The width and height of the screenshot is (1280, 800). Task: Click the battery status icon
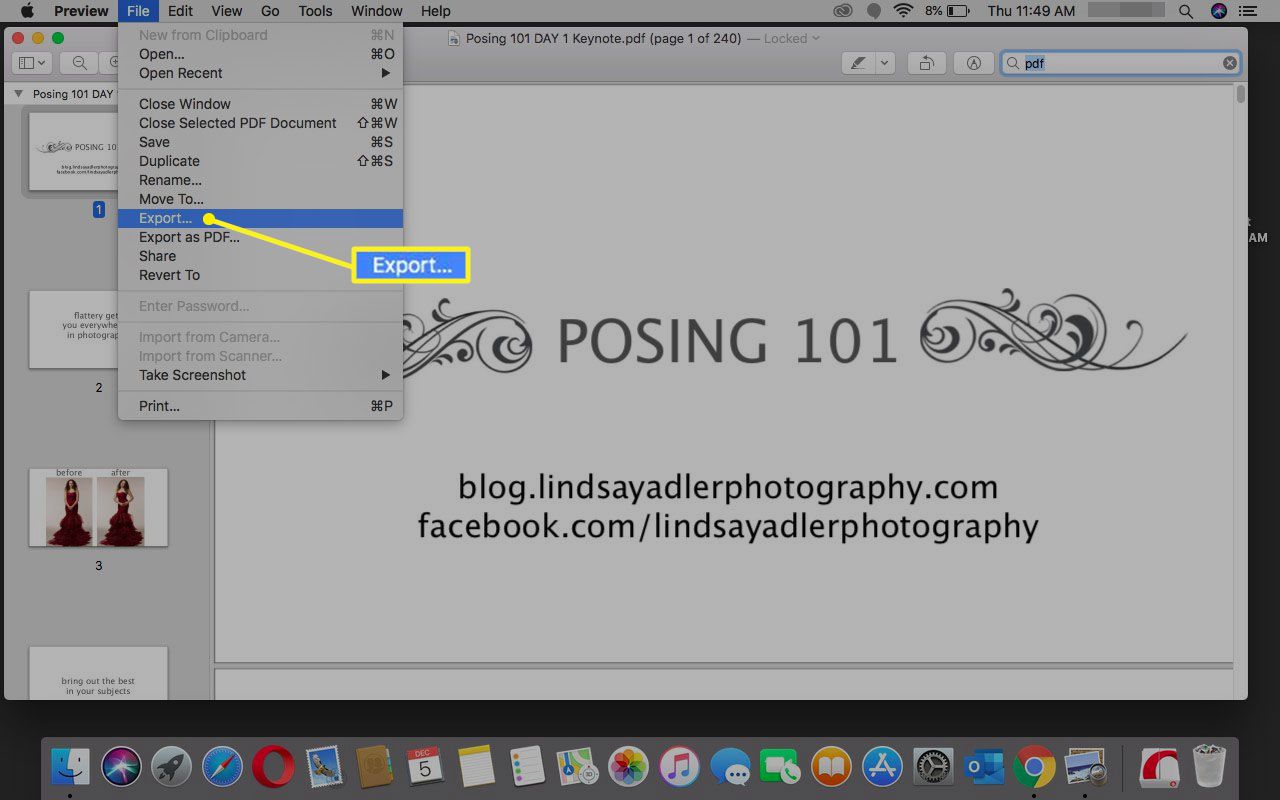point(958,11)
